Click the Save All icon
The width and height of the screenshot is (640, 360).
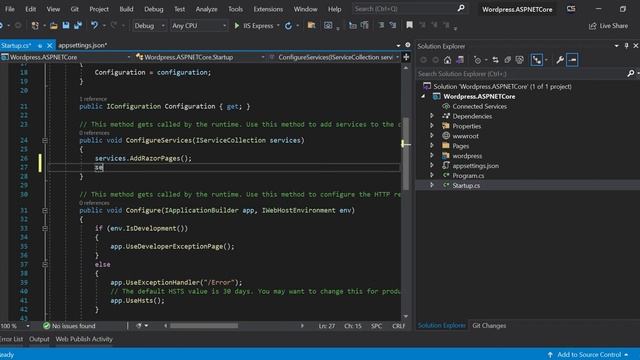[78, 26]
